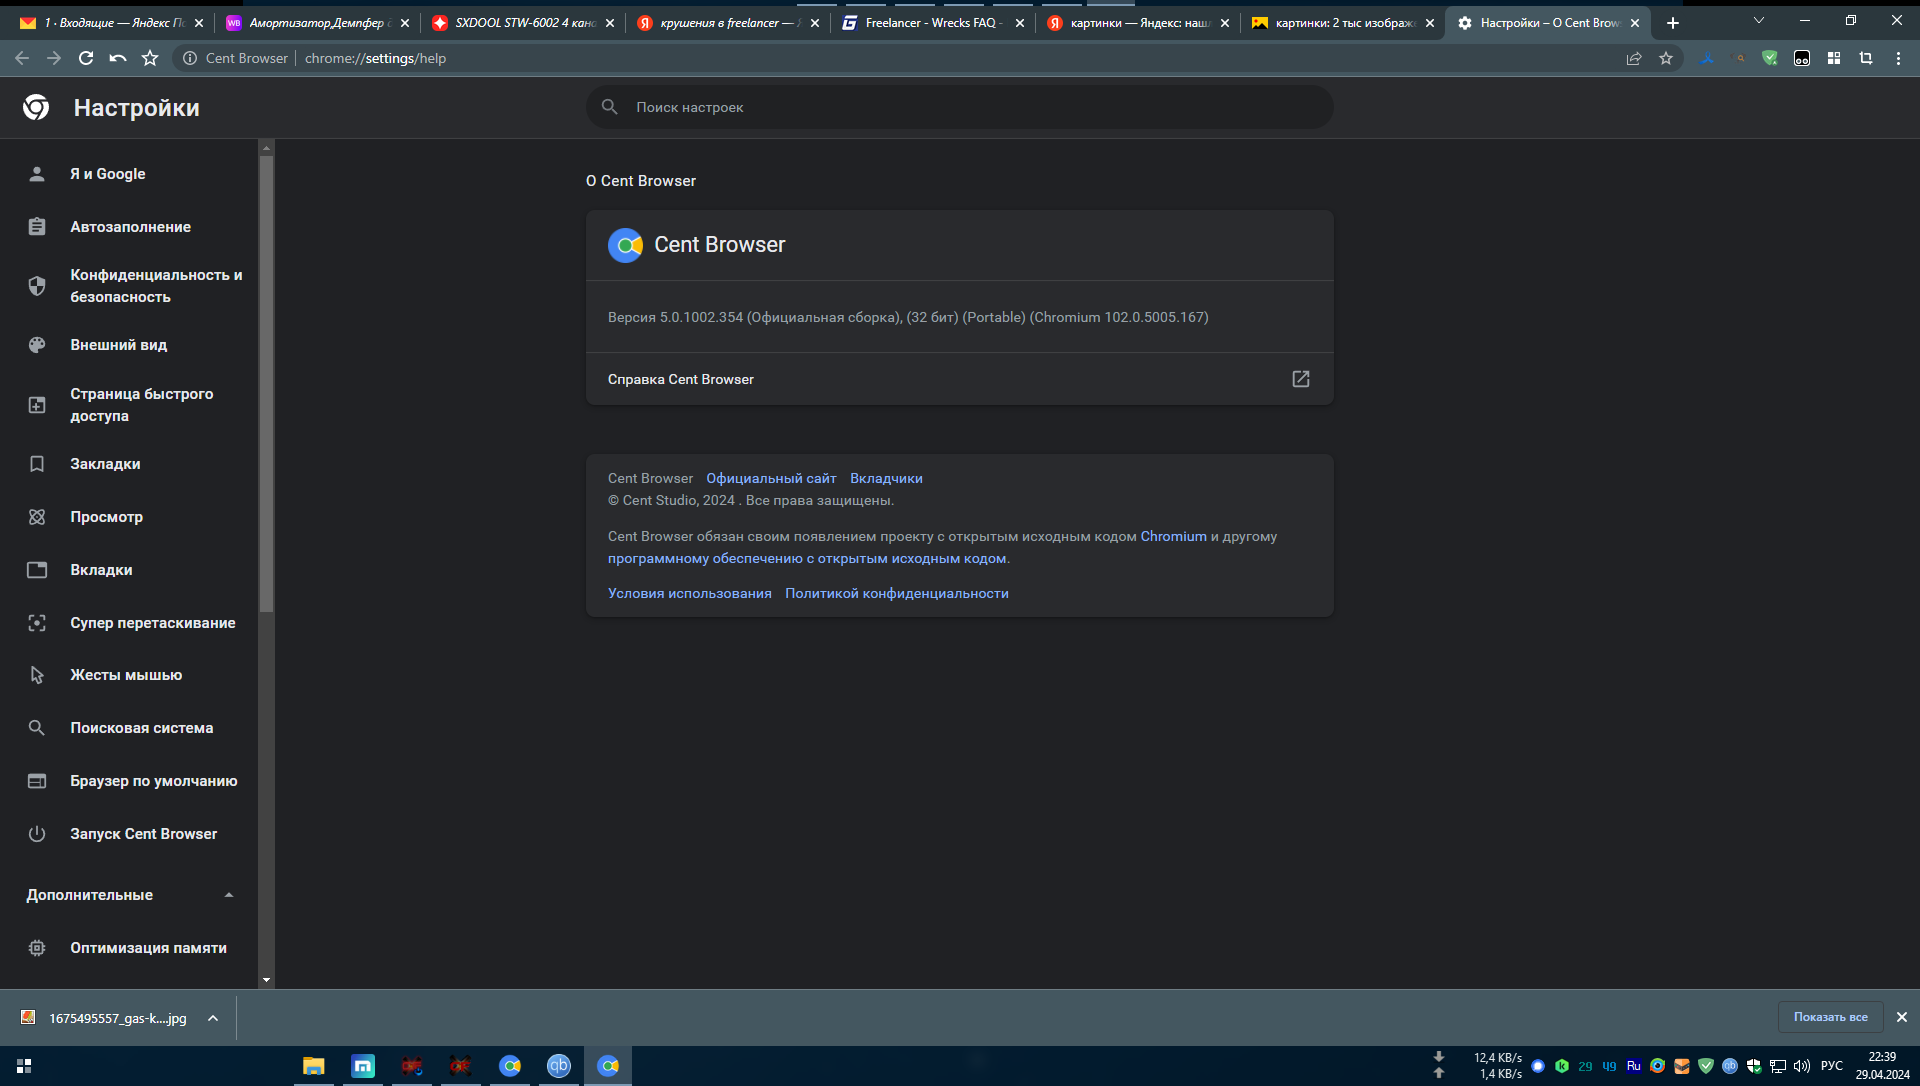The width and height of the screenshot is (1920, 1086).
Task: Click the black goggles extension icon
Action: pyautogui.click(x=1802, y=58)
